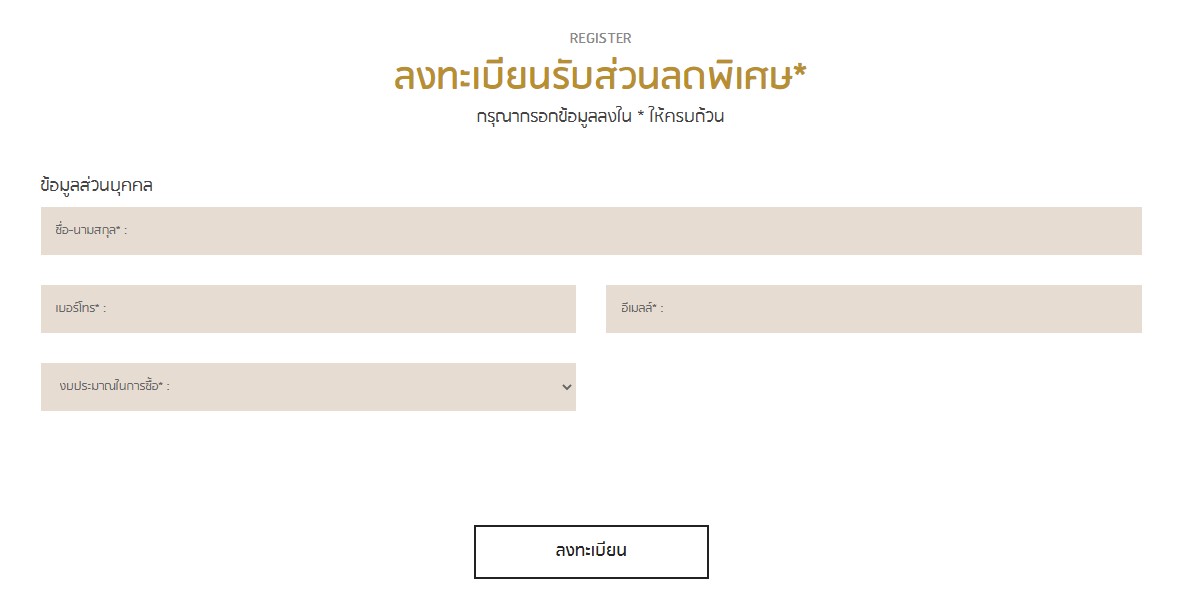
Task: Submit form with the ลงทะเบียน button
Action: pyautogui.click(x=591, y=552)
